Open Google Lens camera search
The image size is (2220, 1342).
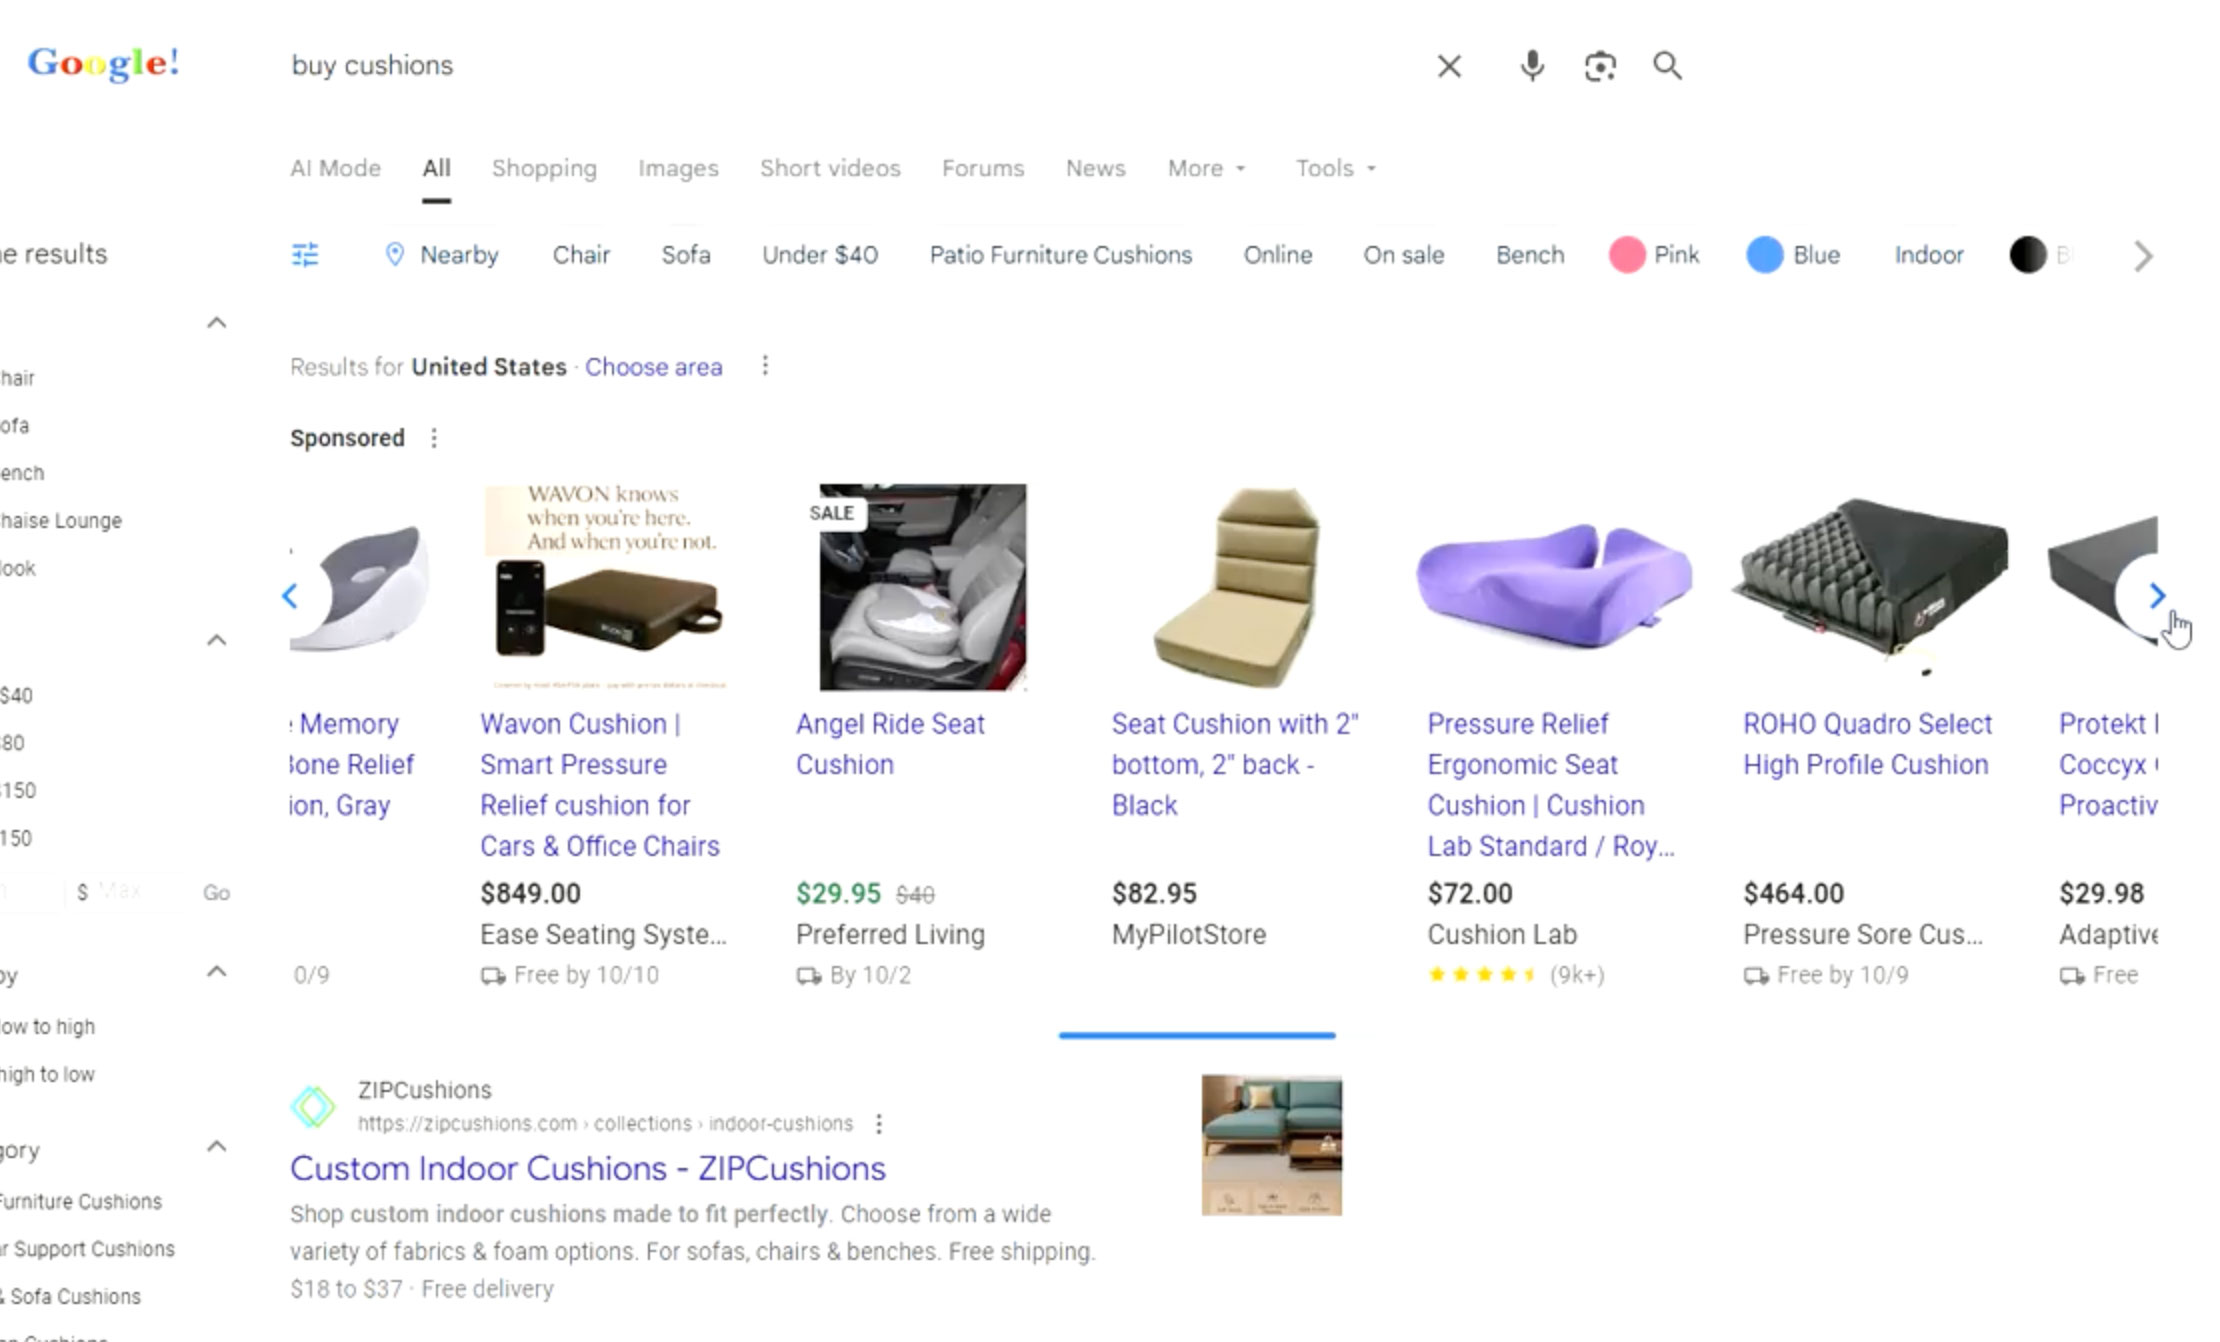click(x=1599, y=66)
